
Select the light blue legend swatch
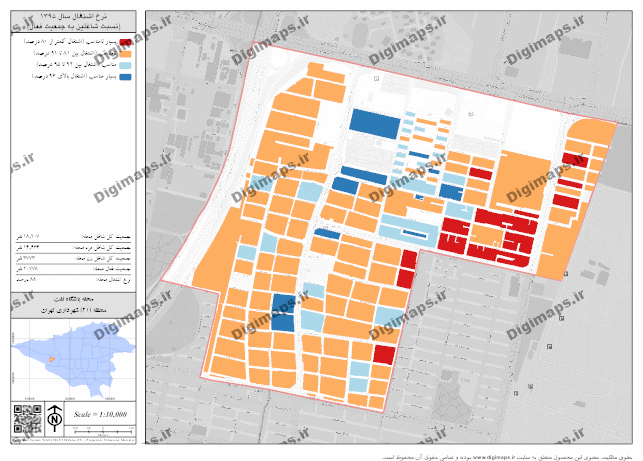(126, 63)
